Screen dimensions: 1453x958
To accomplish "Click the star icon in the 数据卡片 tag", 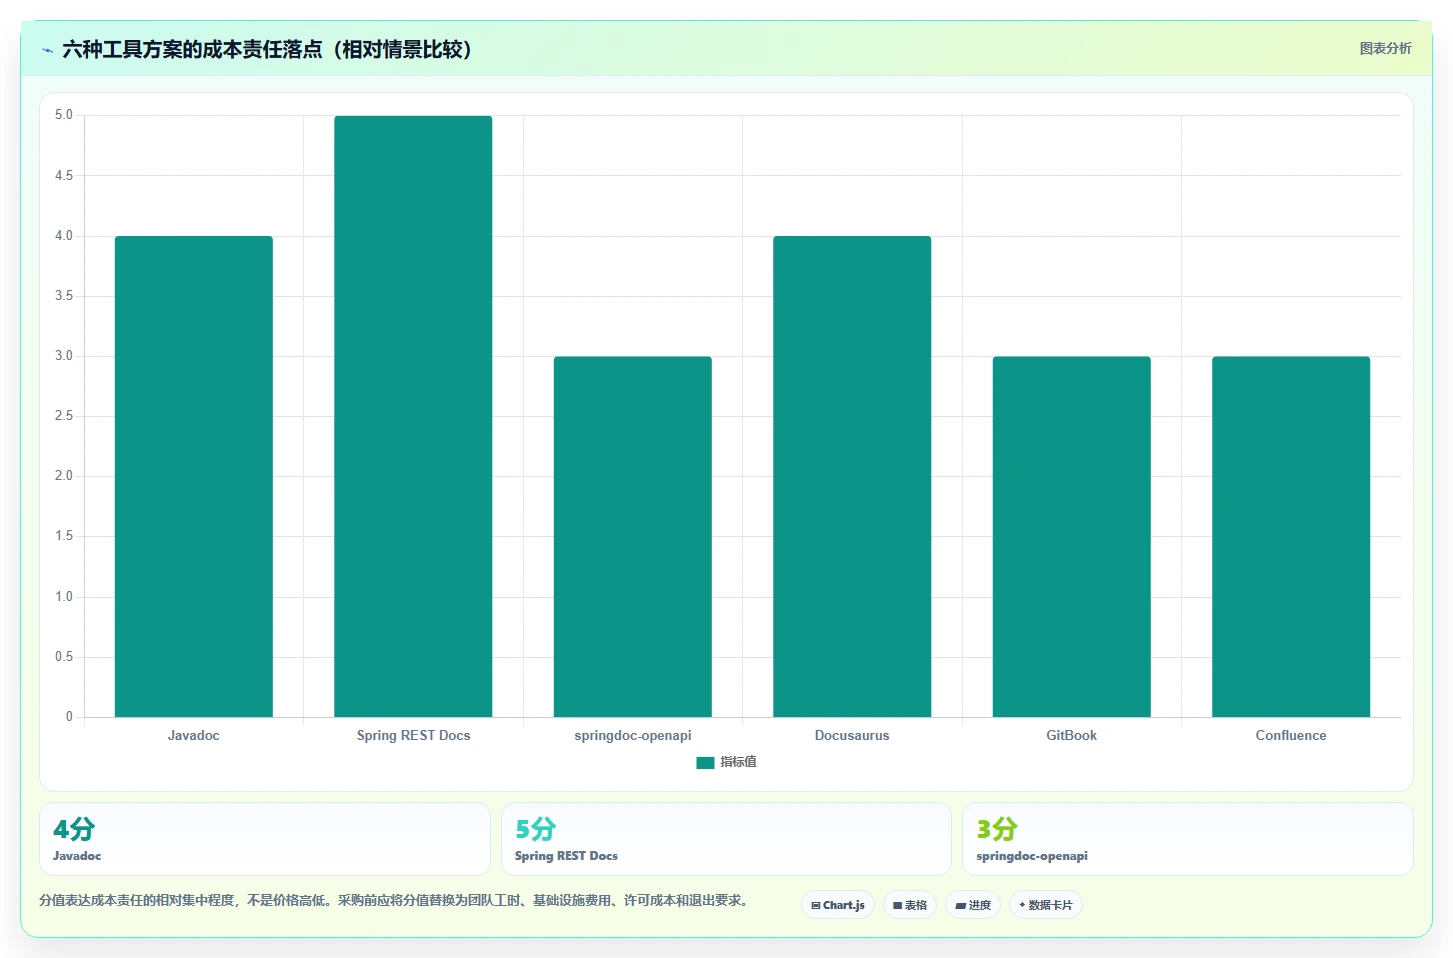I will [x=1022, y=905].
